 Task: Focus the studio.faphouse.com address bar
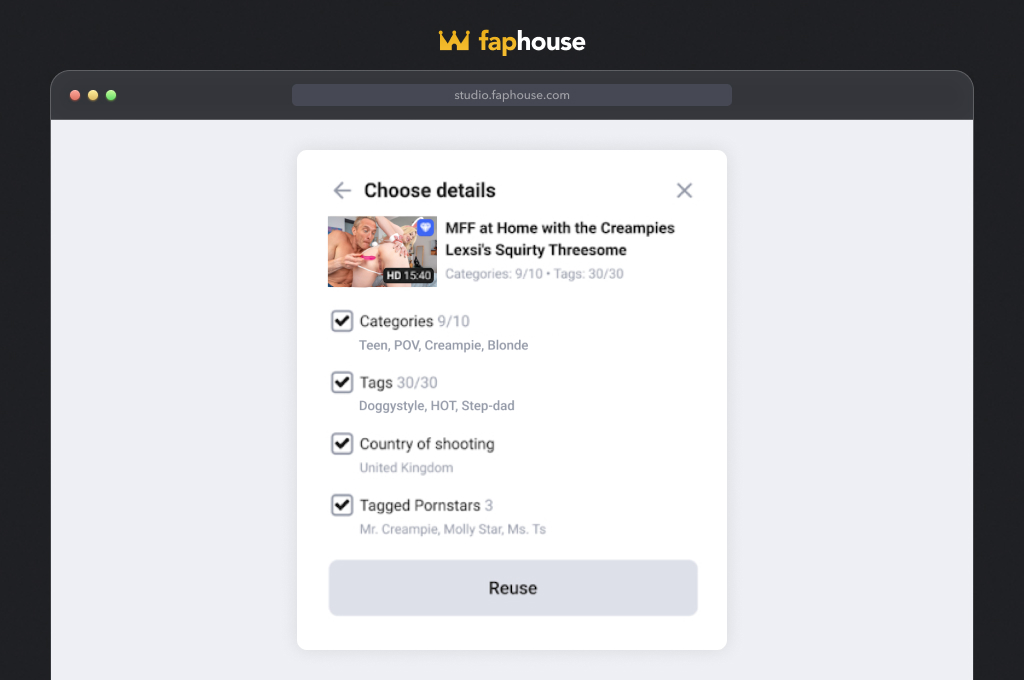click(511, 95)
